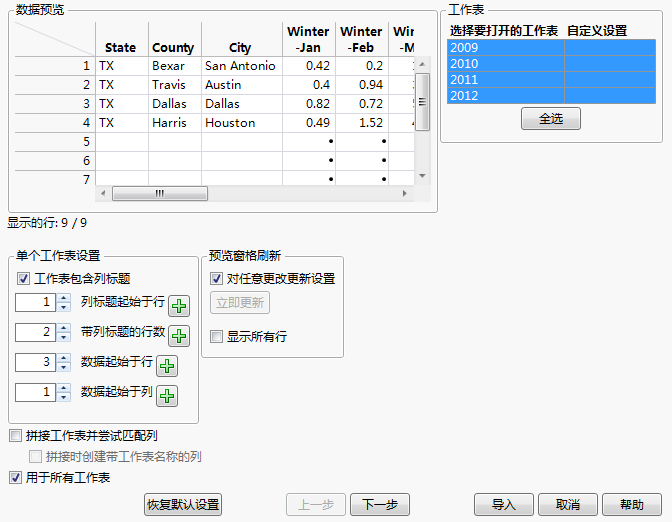Open help with the 帮助 button

click(x=632, y=504)
